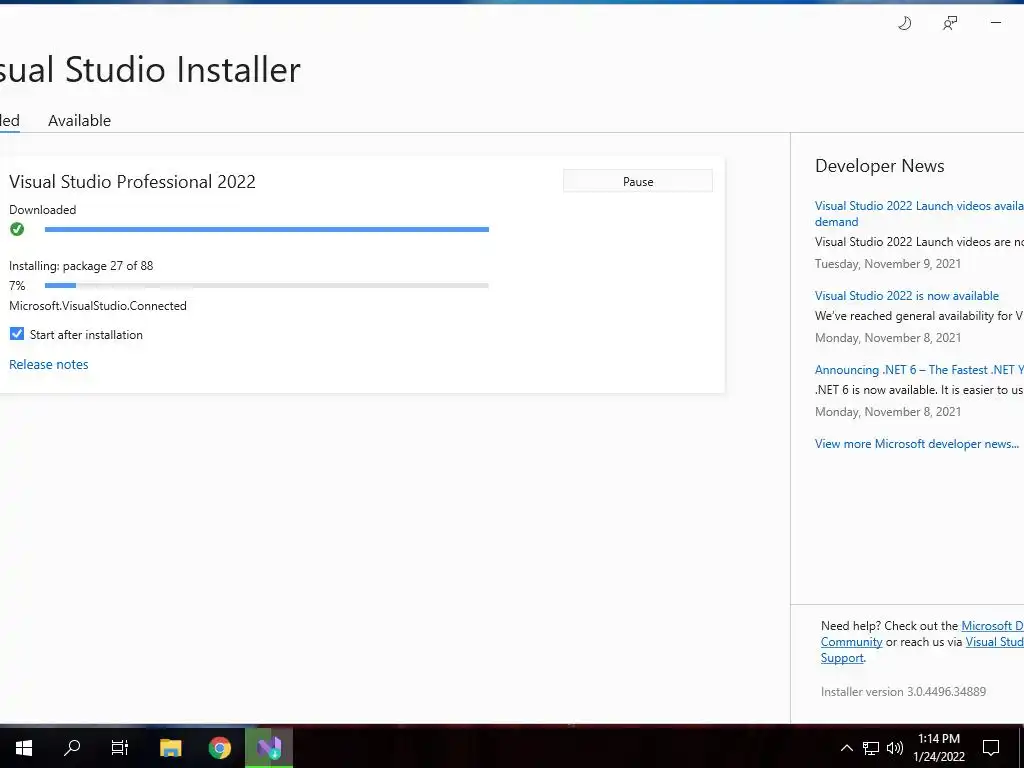Open the network status tray icon
1024x768 pixels.
click(871, 748)
